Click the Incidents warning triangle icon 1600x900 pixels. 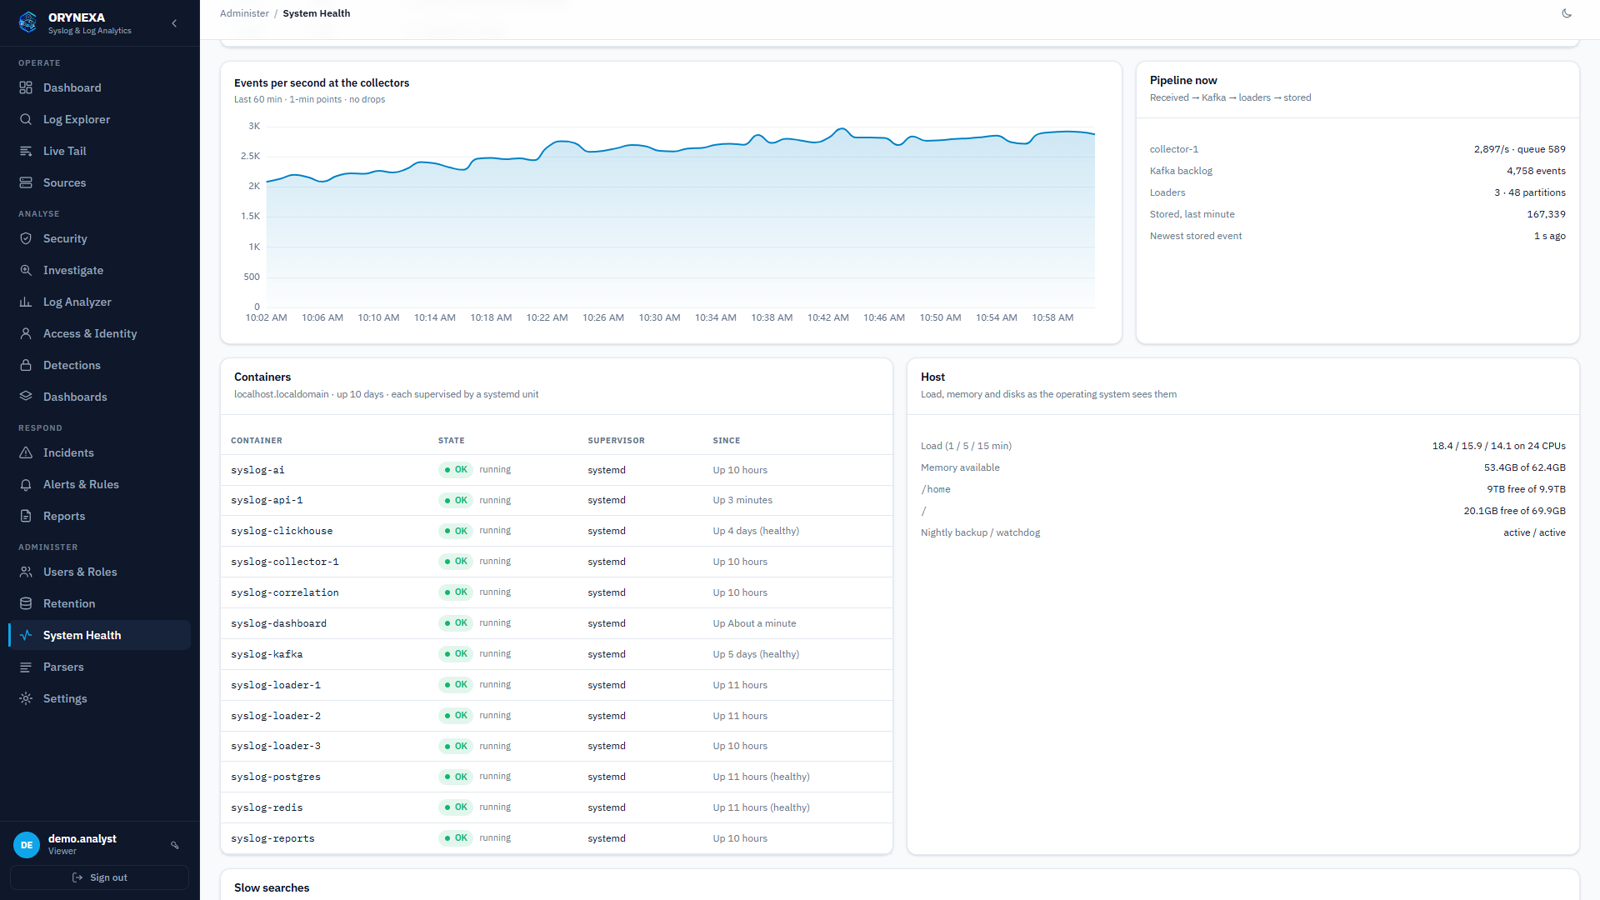26,453
